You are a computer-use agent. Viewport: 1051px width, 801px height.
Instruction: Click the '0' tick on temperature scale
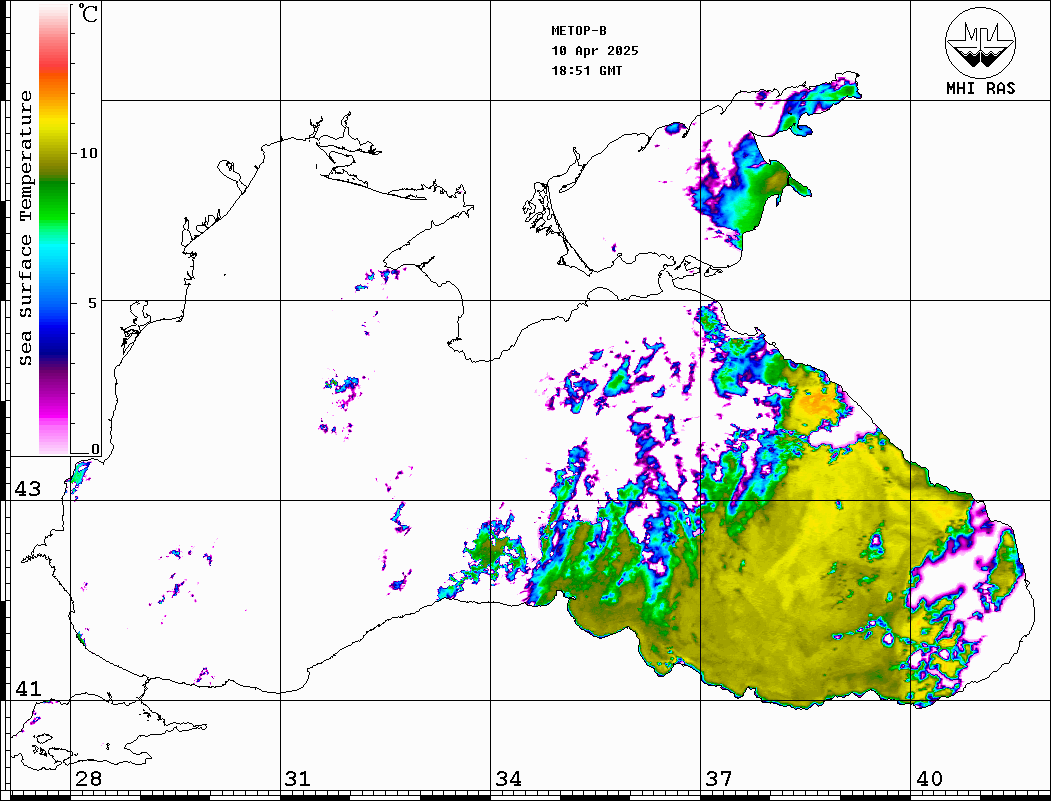click(x=95, y=449)
